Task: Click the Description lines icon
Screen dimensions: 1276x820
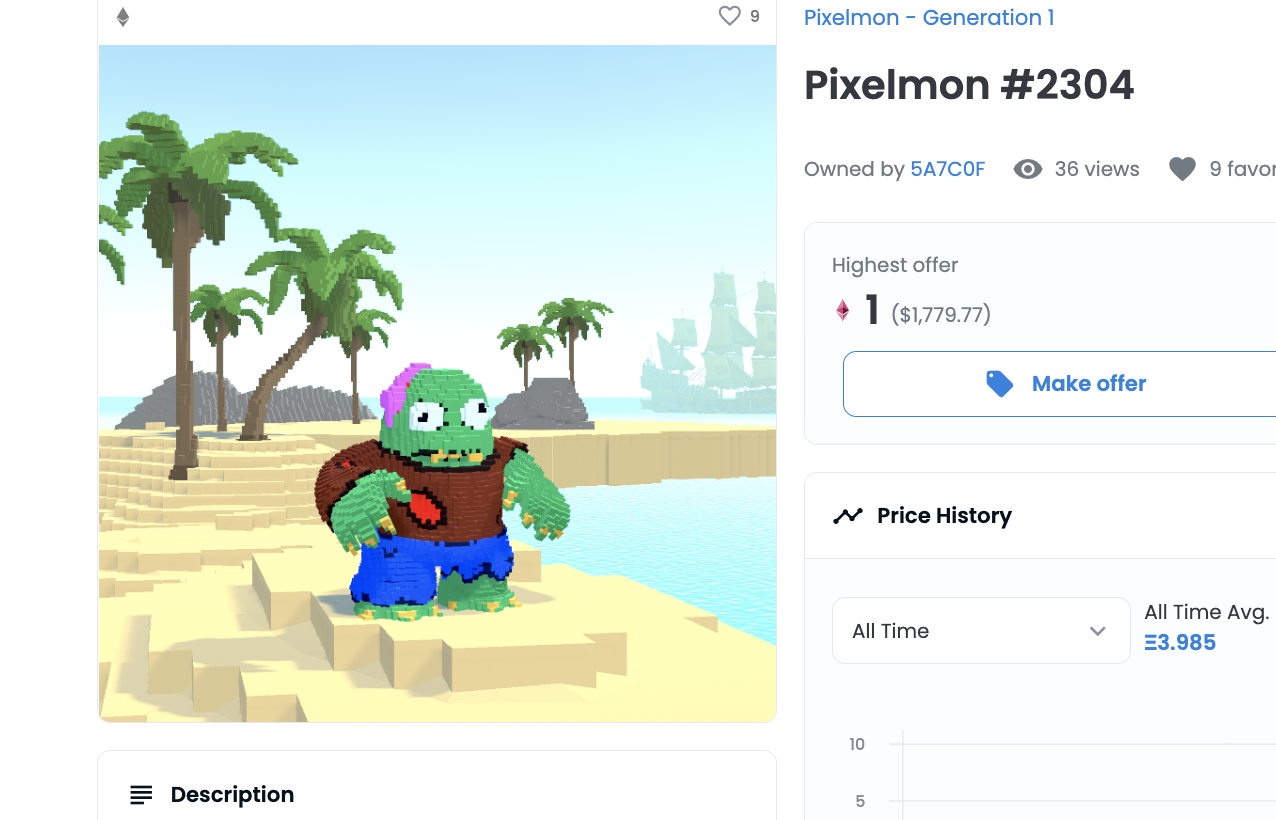Action: point(141,795)
